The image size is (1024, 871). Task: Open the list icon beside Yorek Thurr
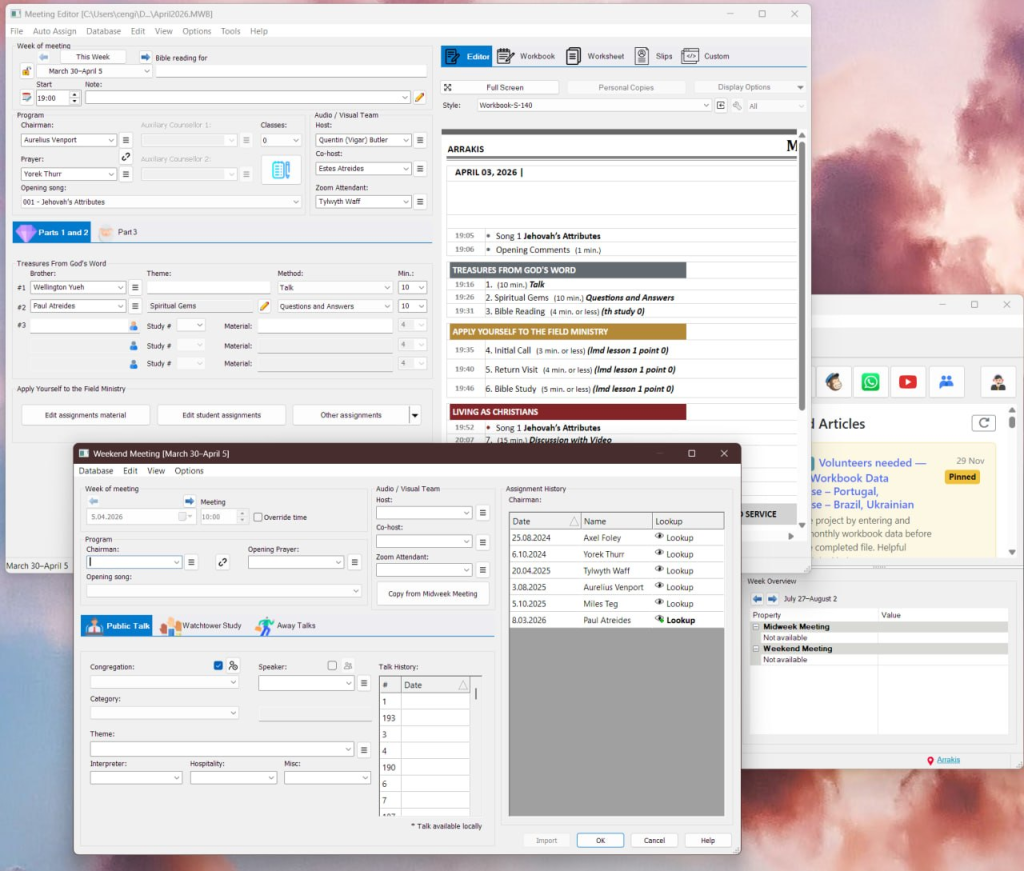[x=126, y=174]
